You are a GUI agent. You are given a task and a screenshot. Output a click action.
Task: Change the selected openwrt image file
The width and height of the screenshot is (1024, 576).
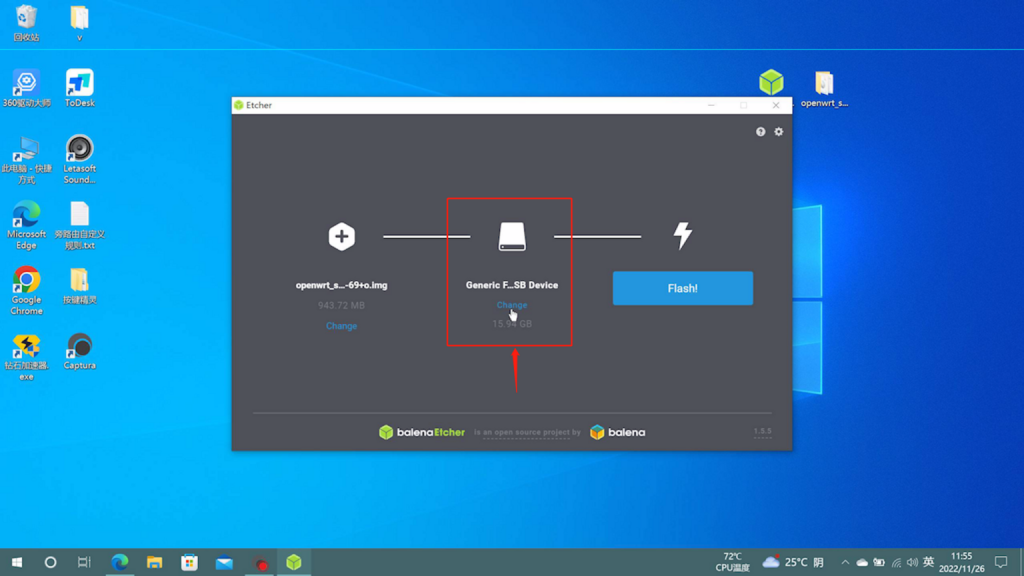point(342,326)
